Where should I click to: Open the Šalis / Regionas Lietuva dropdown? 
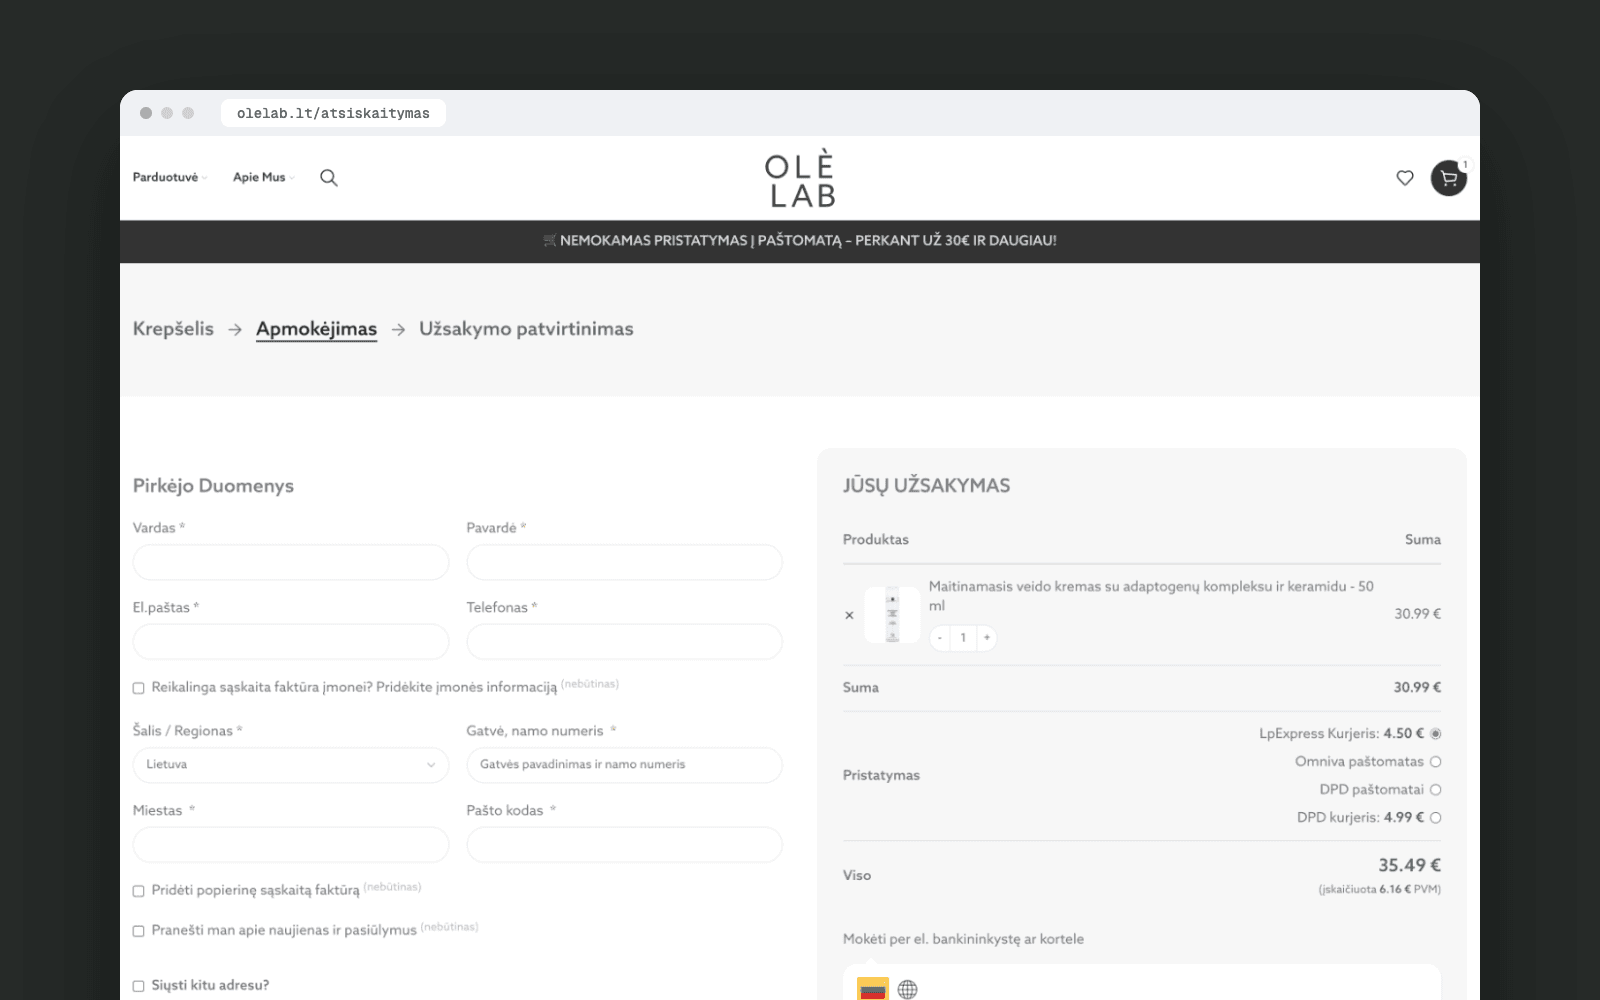(x=291, y=765)
